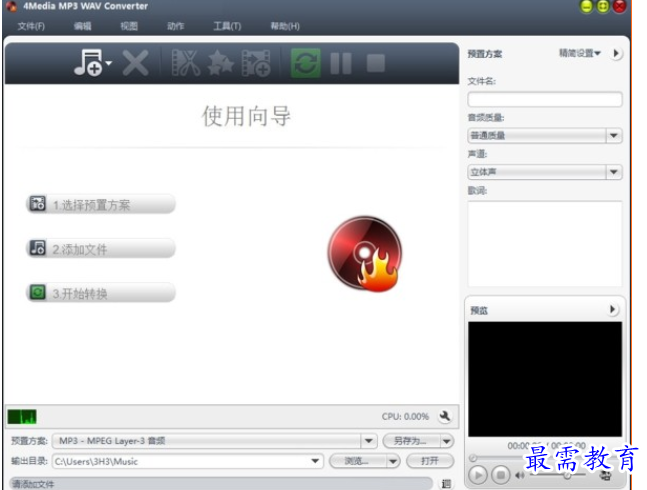
Task: Open the 音频质量 dropdown
Action: click(545, 136)
